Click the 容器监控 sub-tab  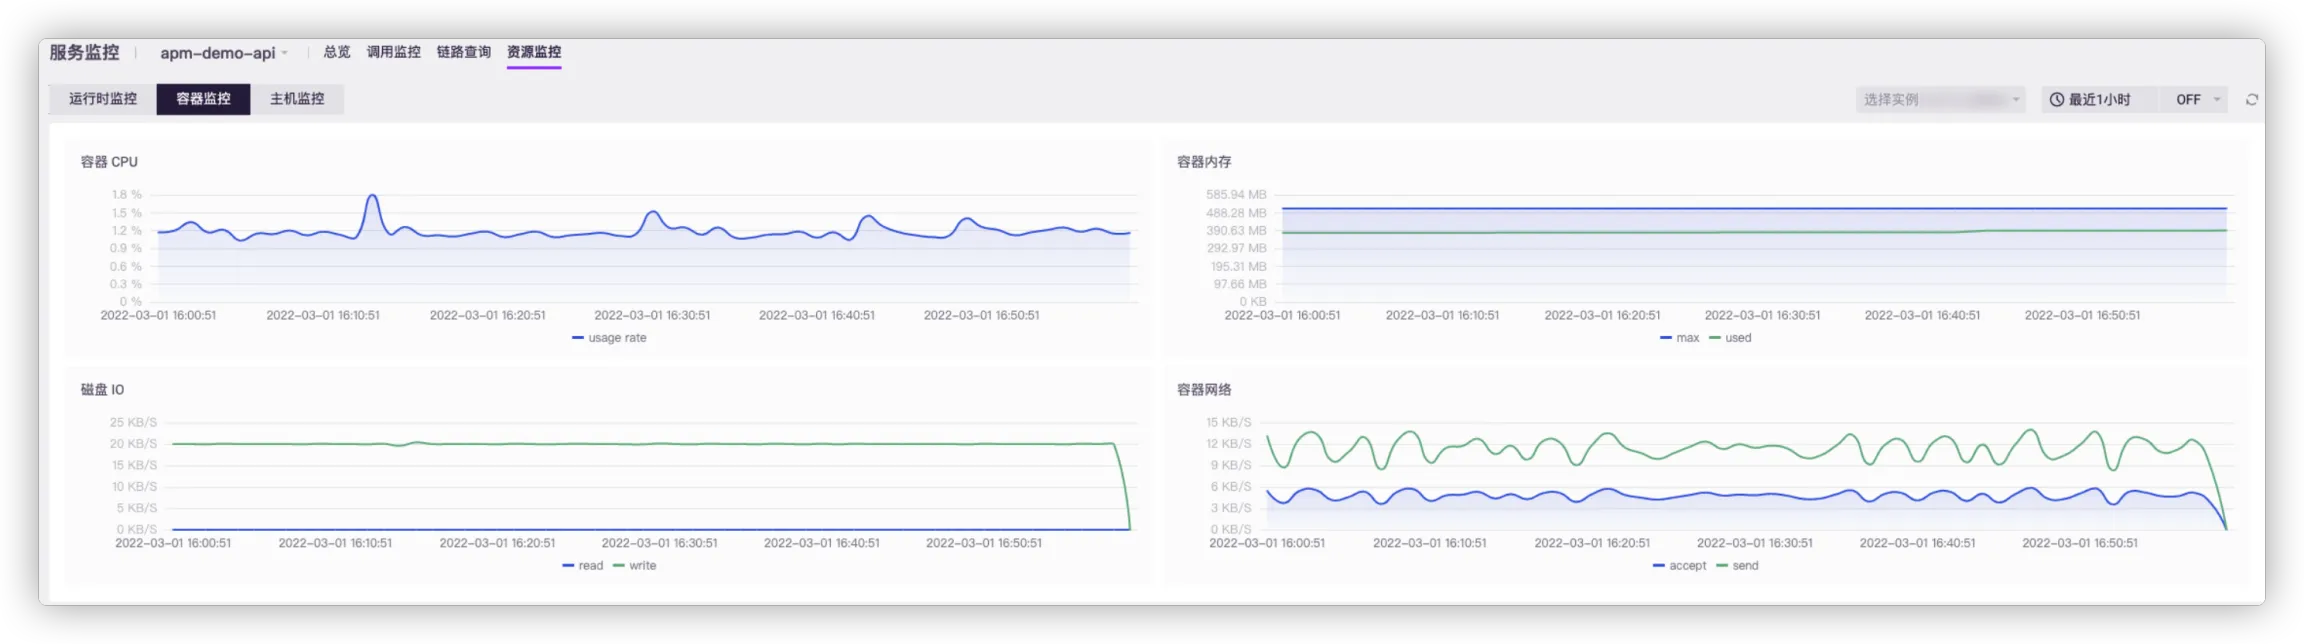point(203,99)
